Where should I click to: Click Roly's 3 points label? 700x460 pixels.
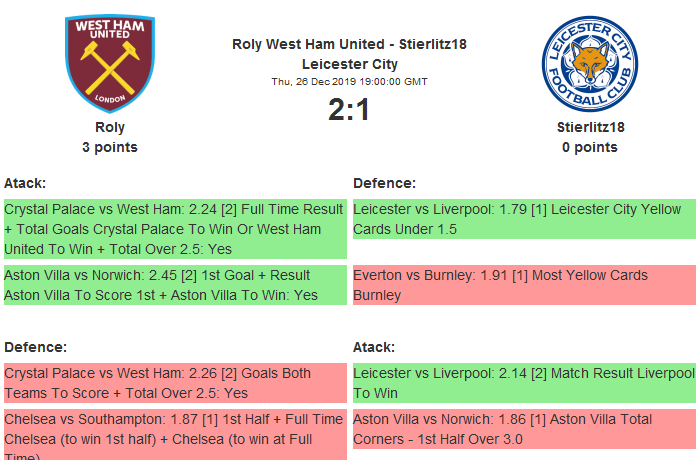click(x=110, y=147)
